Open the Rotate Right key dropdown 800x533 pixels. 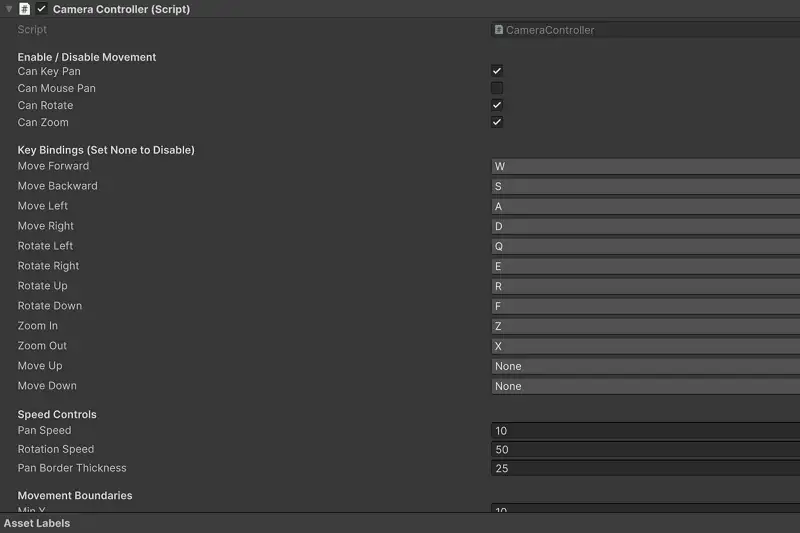(645, 266)
